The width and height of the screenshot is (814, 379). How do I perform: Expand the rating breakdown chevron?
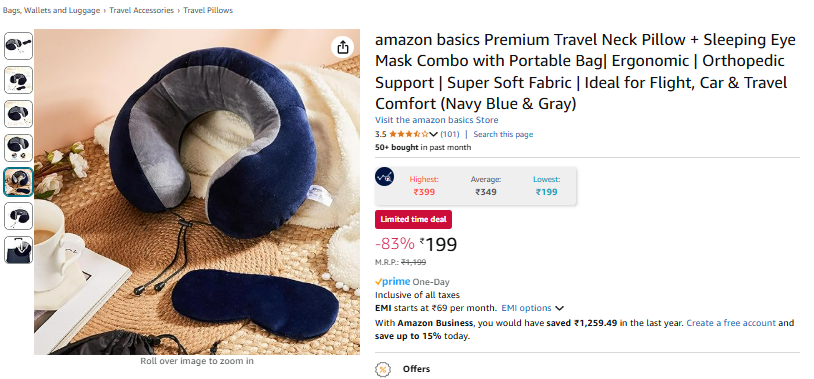pos(433,134)
